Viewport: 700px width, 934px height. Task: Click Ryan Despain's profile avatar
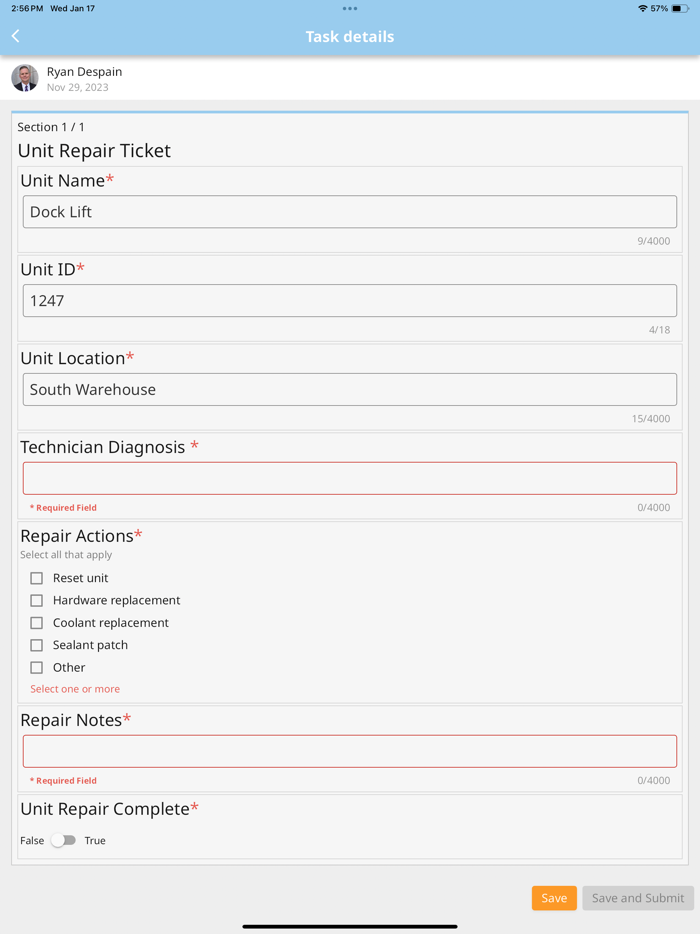click(25, 77)
